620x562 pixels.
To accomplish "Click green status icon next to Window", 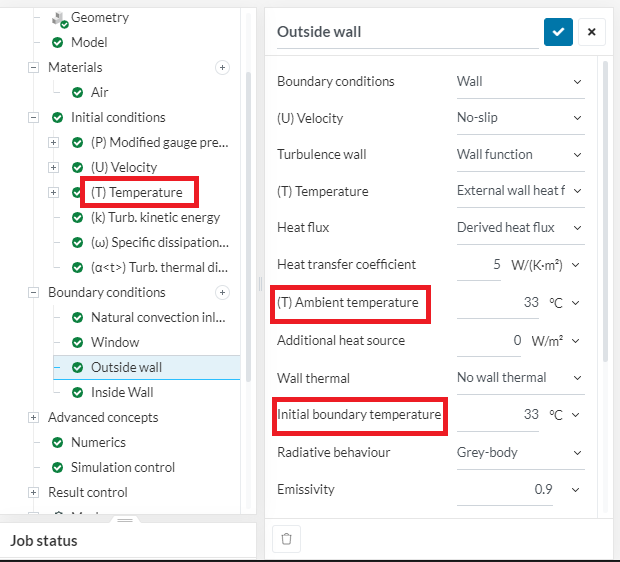I will pyautogui.click(x=77, y=342).
